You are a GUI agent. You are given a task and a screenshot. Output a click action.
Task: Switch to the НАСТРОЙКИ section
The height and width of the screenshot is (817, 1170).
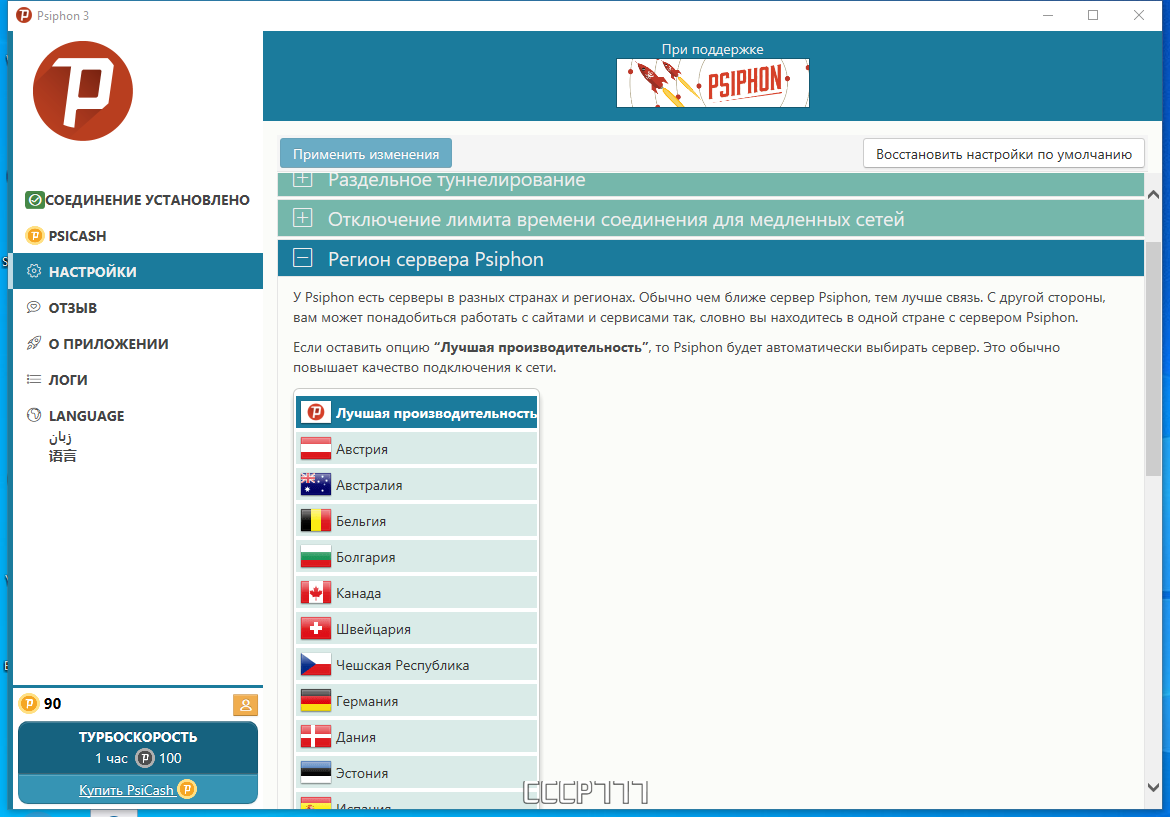(x=138, y=272)
